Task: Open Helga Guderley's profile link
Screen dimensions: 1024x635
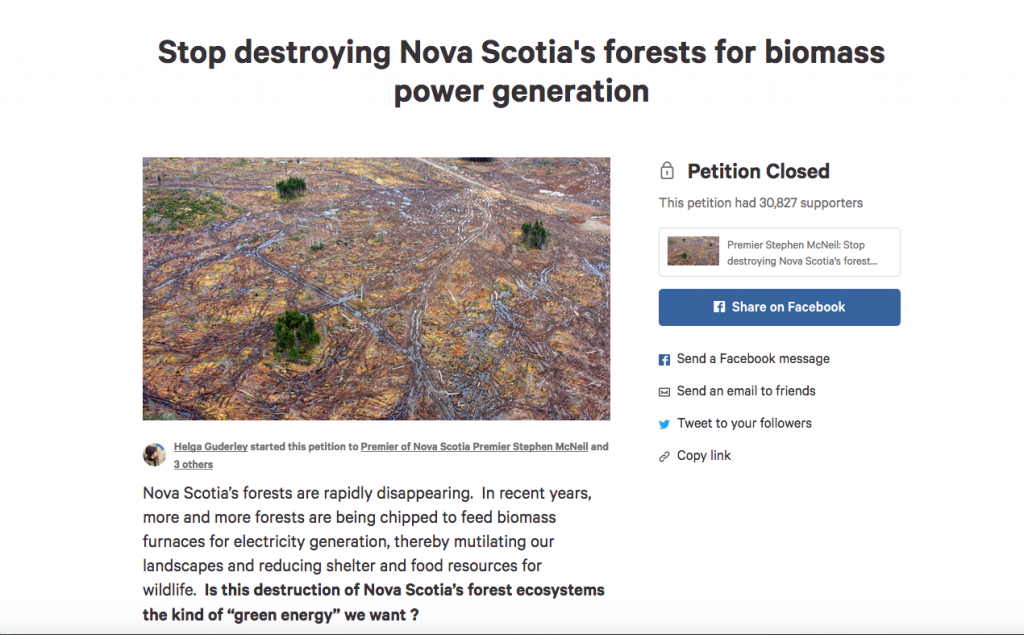Action: point(216,447)
